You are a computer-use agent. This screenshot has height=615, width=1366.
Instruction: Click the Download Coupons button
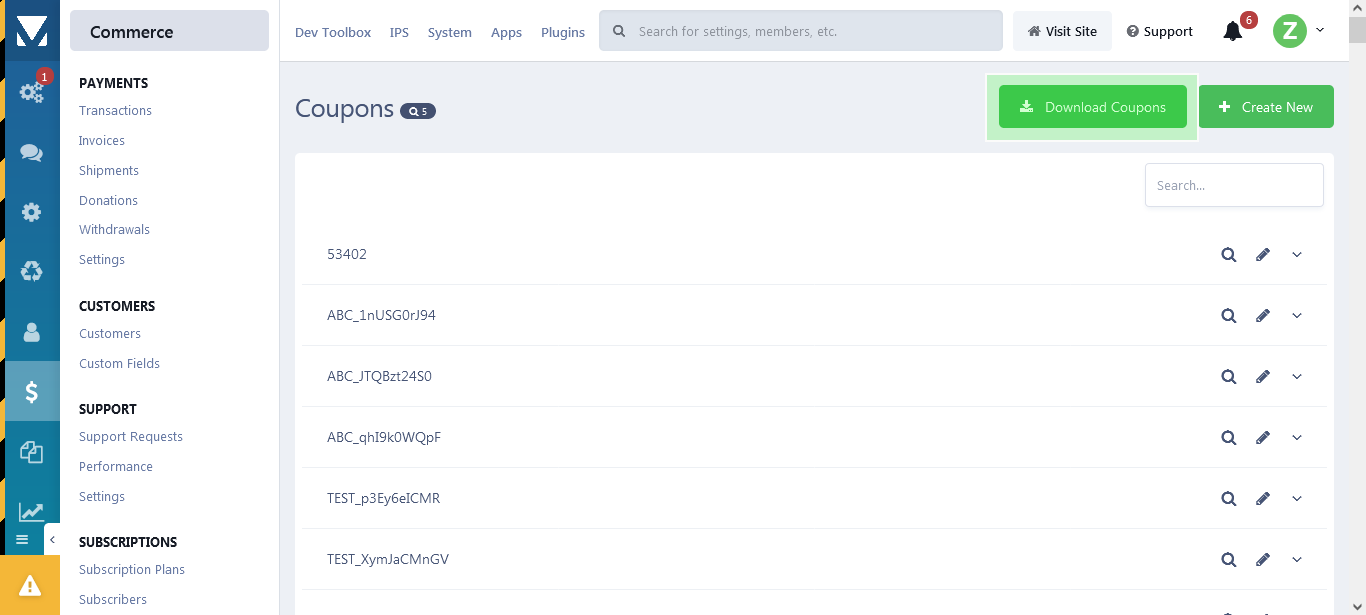tap(1092, 107)
